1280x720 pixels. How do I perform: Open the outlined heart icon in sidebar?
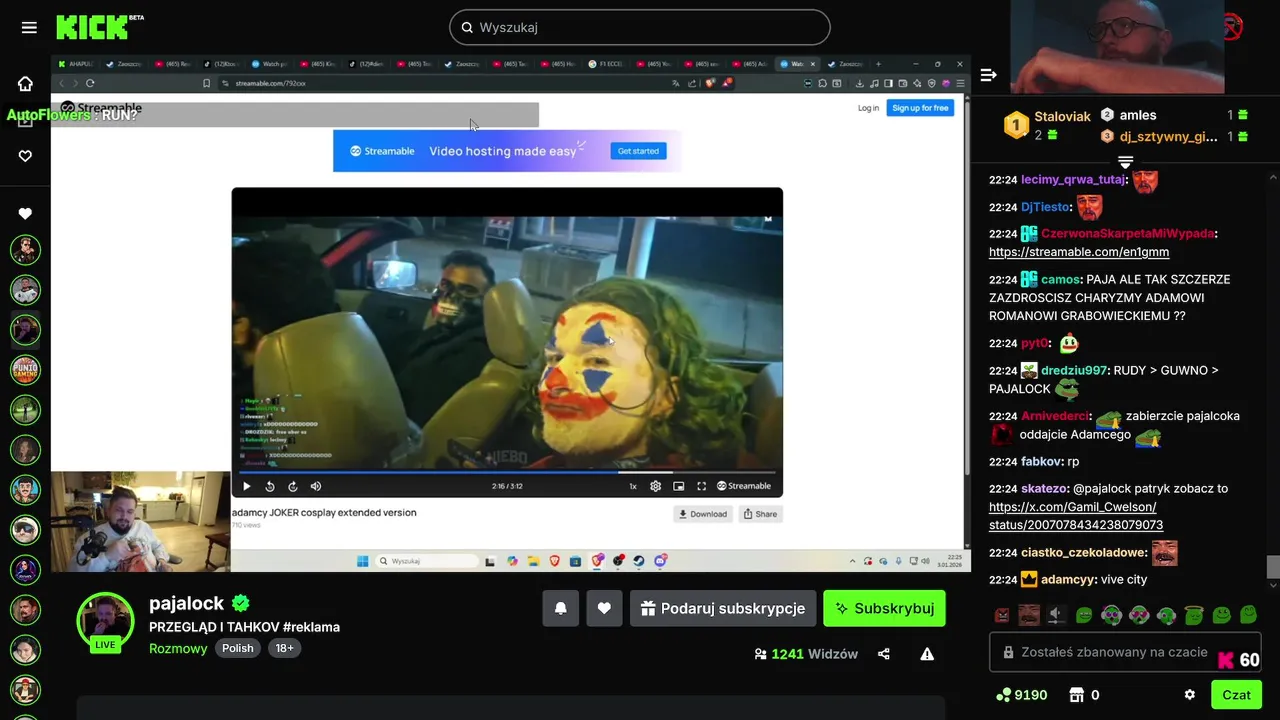click(x=25, y=156)
